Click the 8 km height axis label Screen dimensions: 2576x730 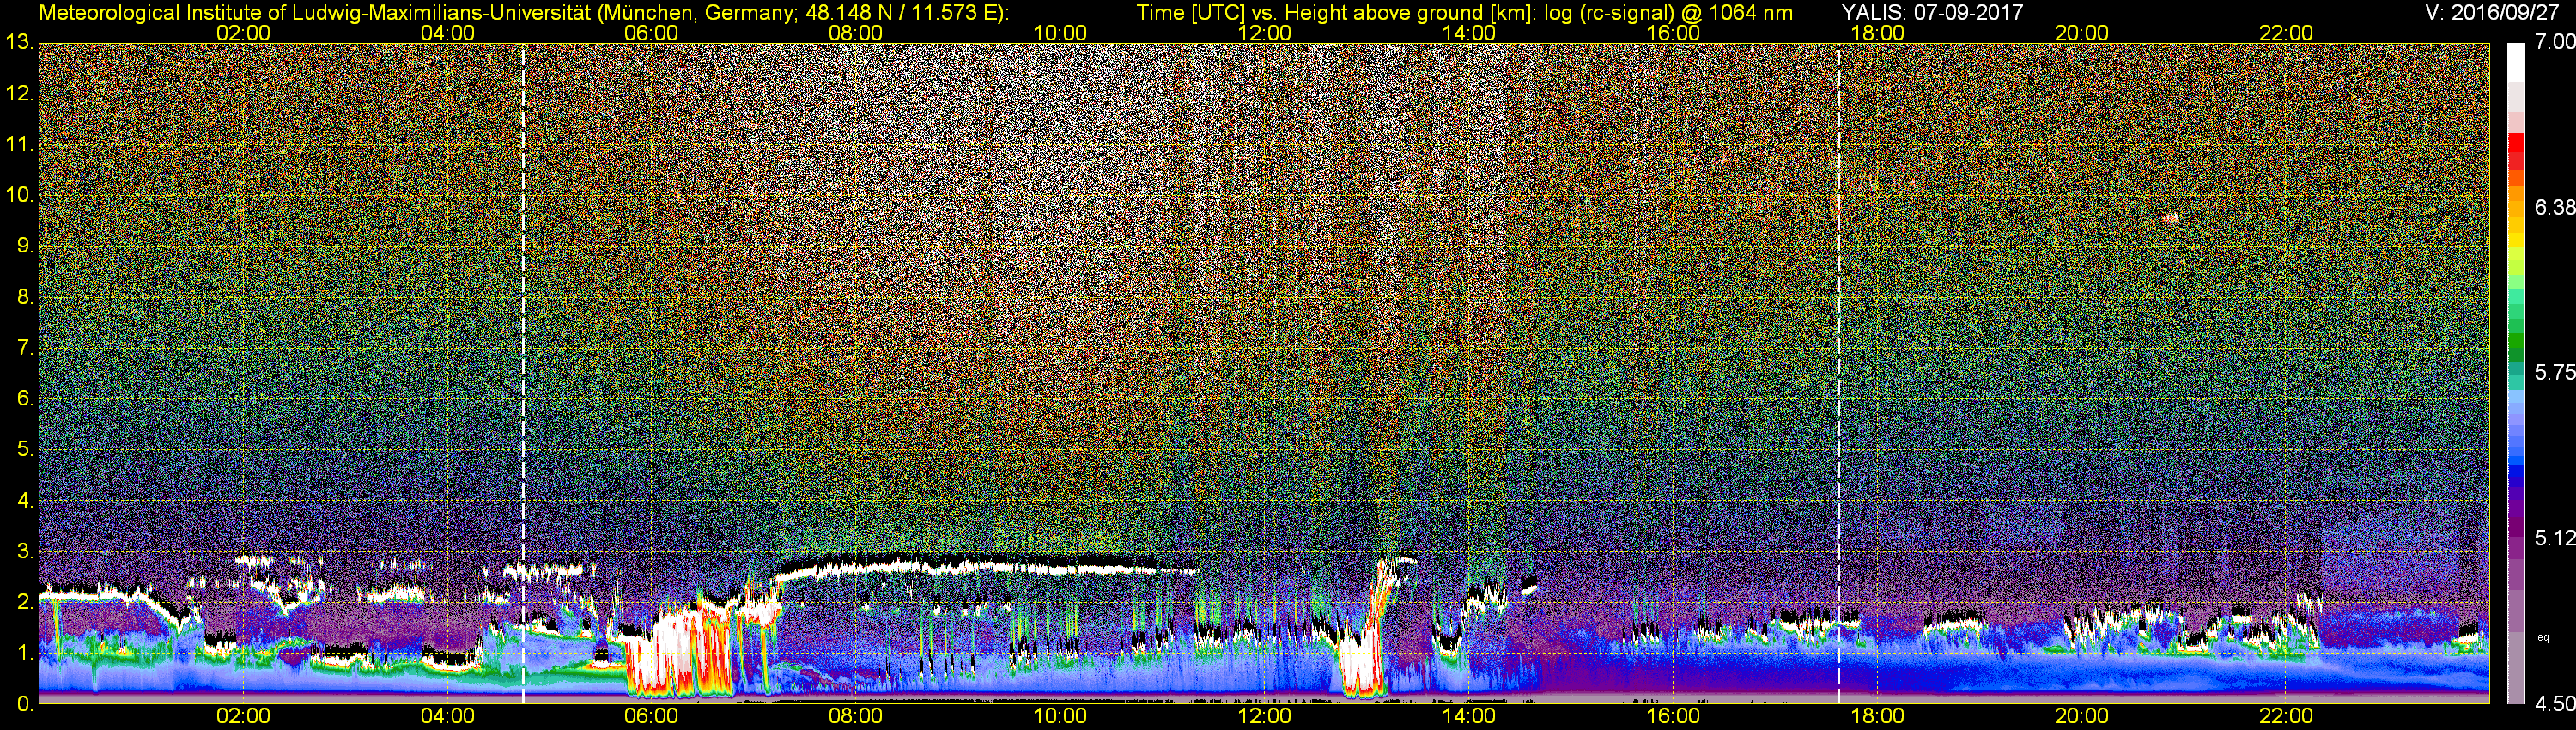click(24, 297)
